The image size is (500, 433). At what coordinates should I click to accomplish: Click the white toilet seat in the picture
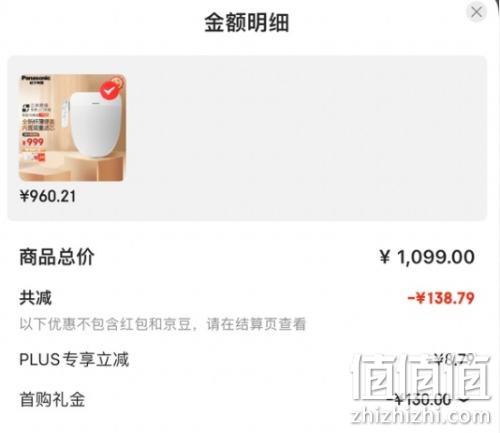point(95,124)
